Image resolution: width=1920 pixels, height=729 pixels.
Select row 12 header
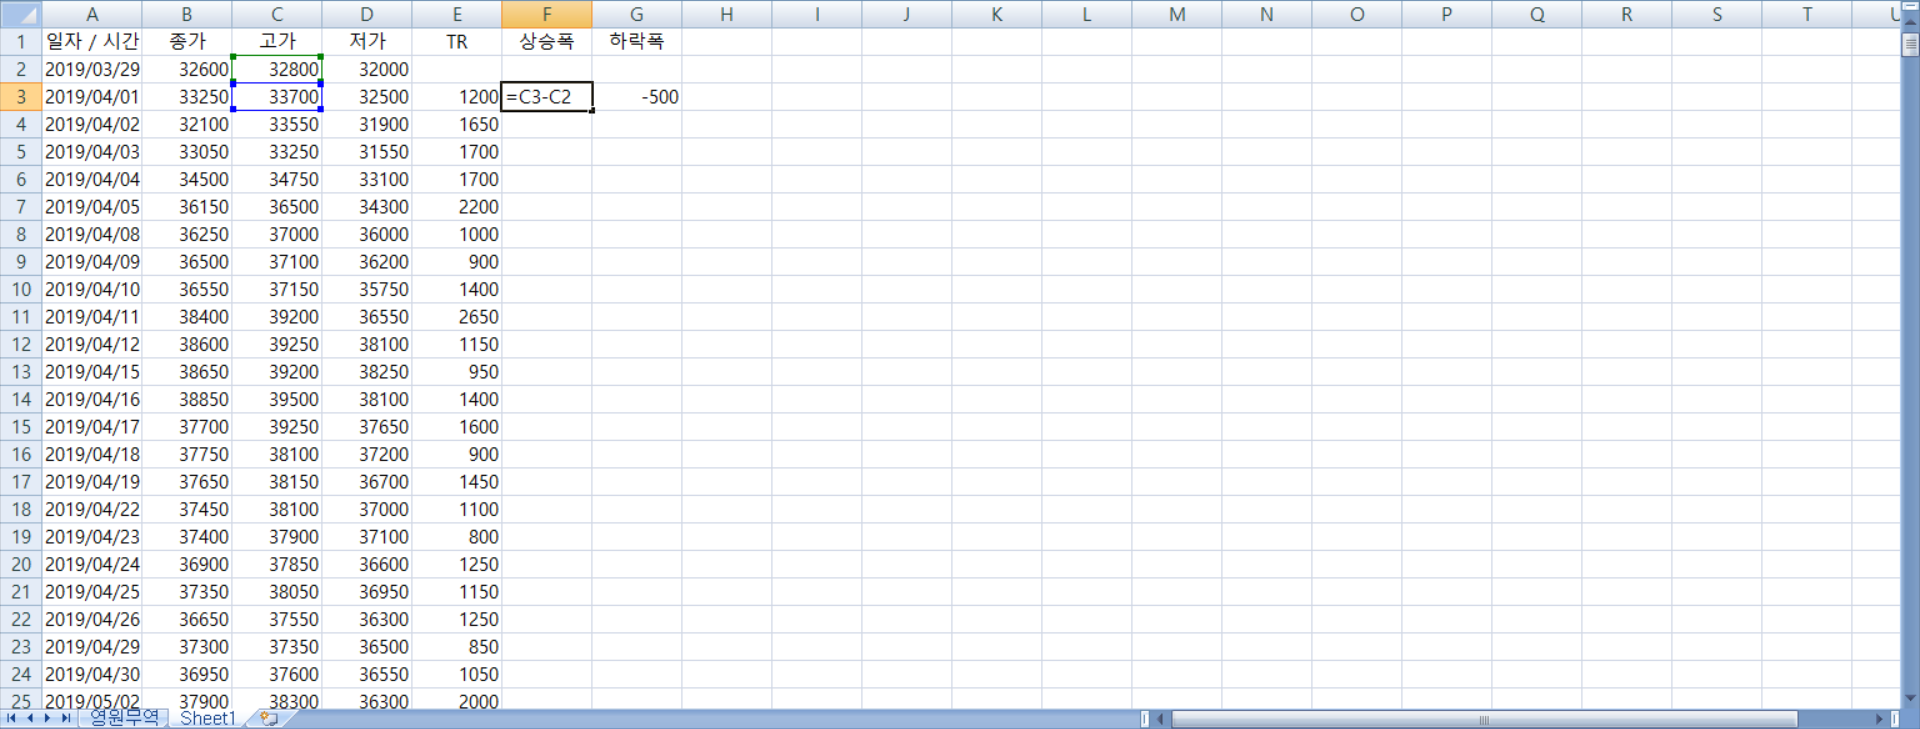(x=21, y=344)
